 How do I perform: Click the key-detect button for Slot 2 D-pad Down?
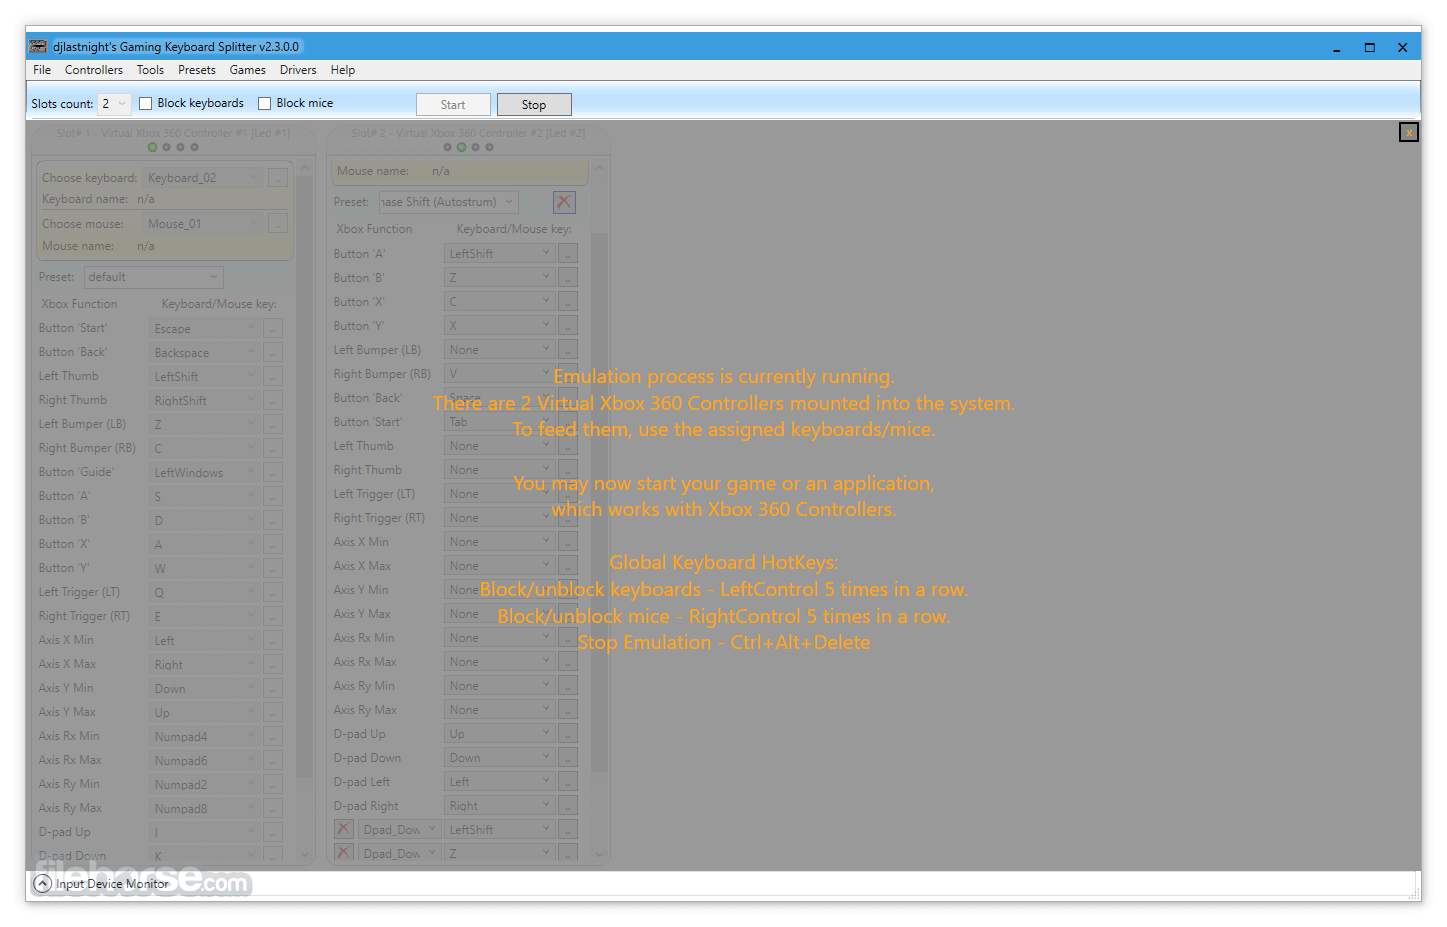click(x=568, y=758)
